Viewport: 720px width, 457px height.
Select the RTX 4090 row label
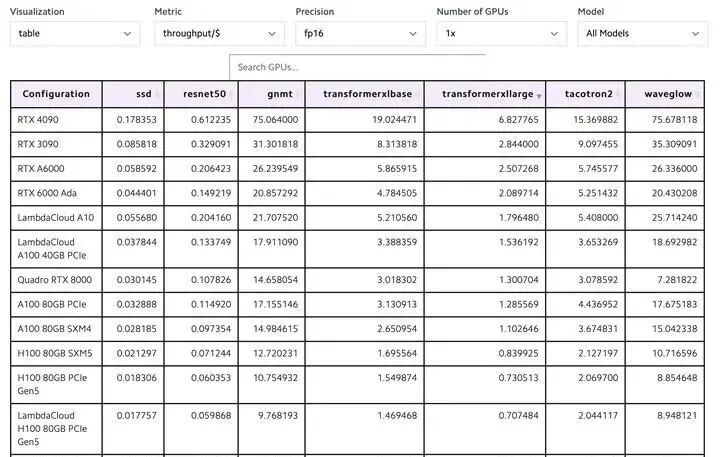point(38,119)
